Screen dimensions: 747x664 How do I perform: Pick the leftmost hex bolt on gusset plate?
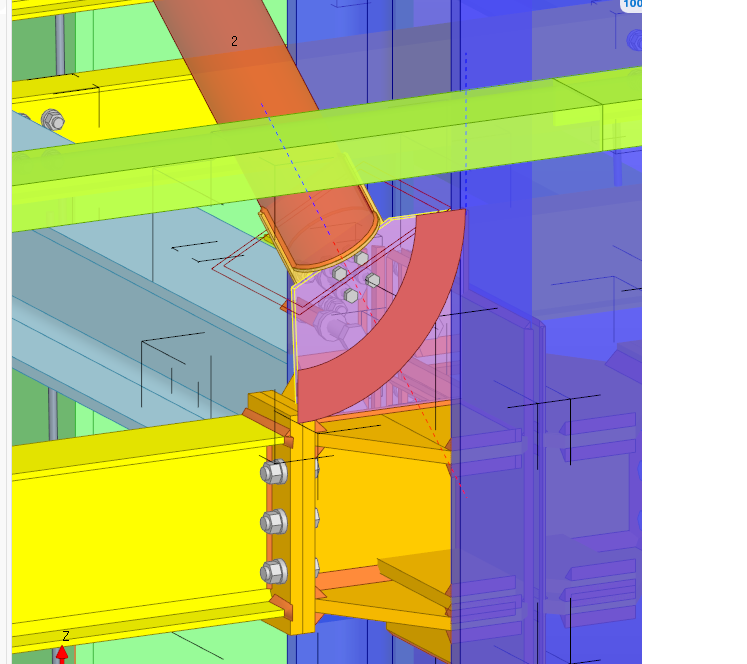339,273
